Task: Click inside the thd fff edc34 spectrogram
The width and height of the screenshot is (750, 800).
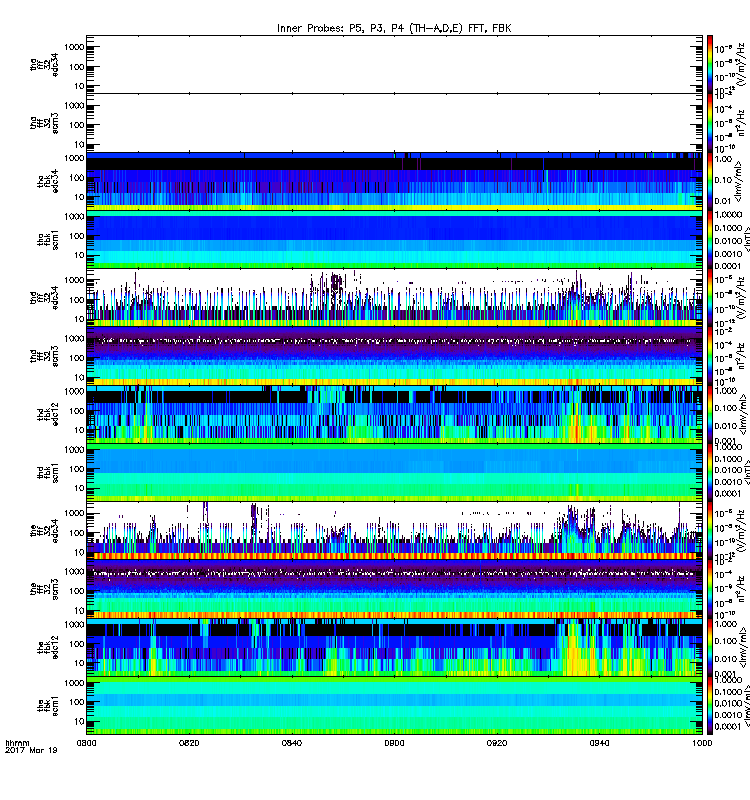Action: (x=394, y=298)
